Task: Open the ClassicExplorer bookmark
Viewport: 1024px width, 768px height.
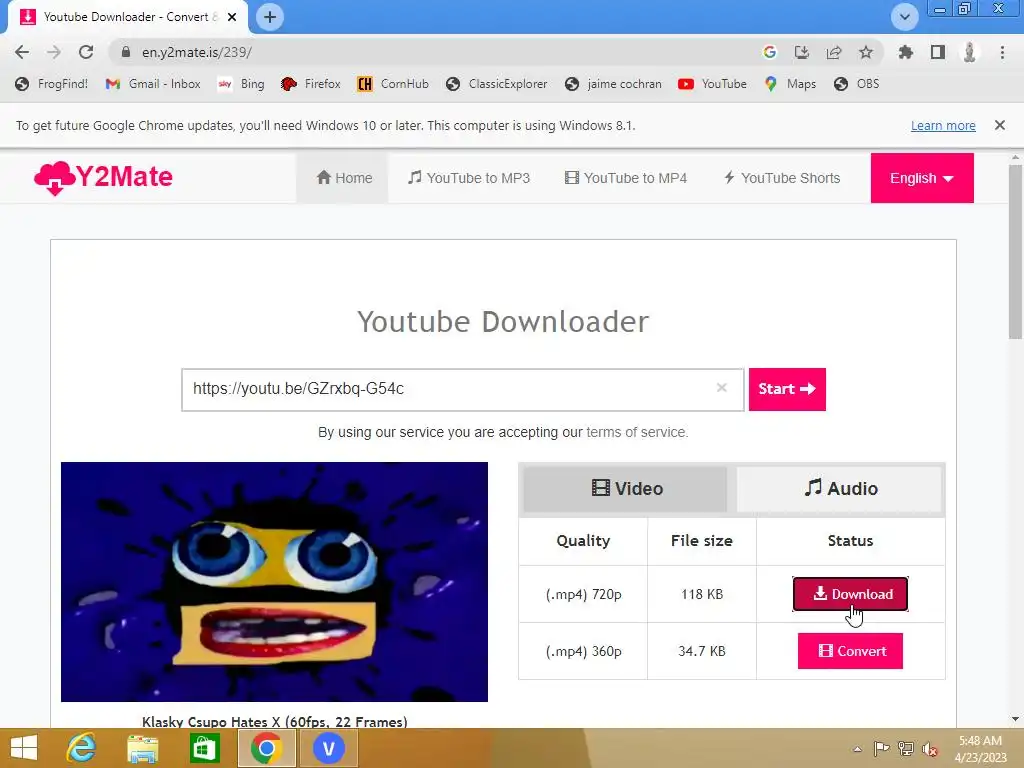Action: (496, 84)
